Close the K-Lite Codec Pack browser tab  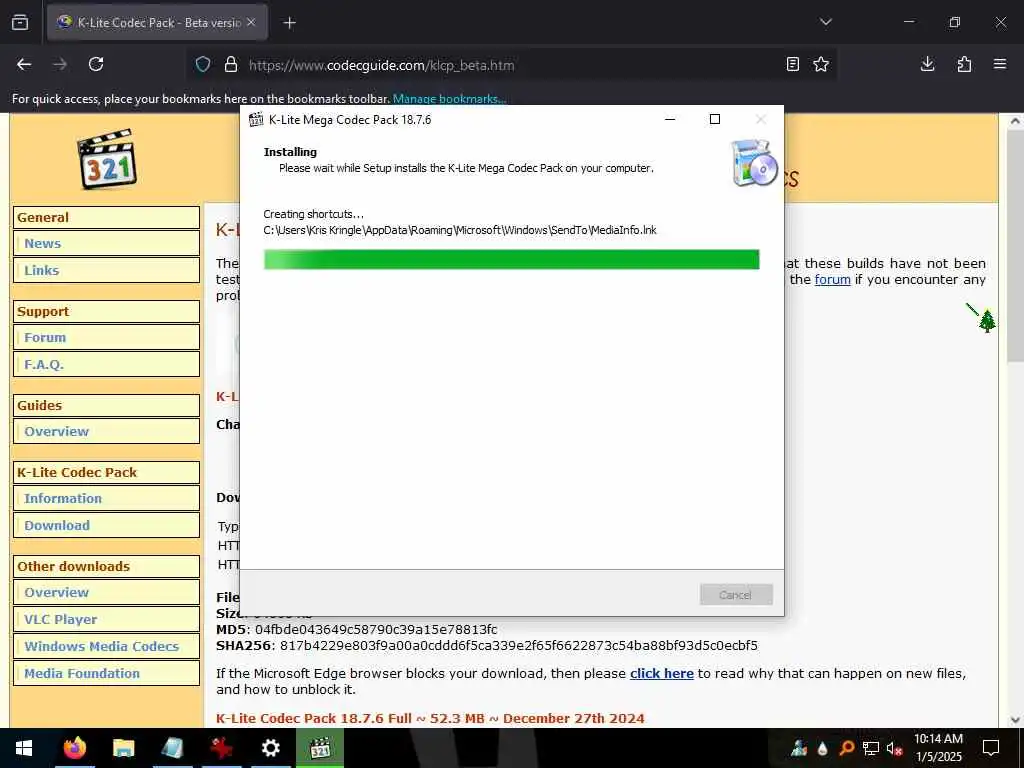[251, 22]
